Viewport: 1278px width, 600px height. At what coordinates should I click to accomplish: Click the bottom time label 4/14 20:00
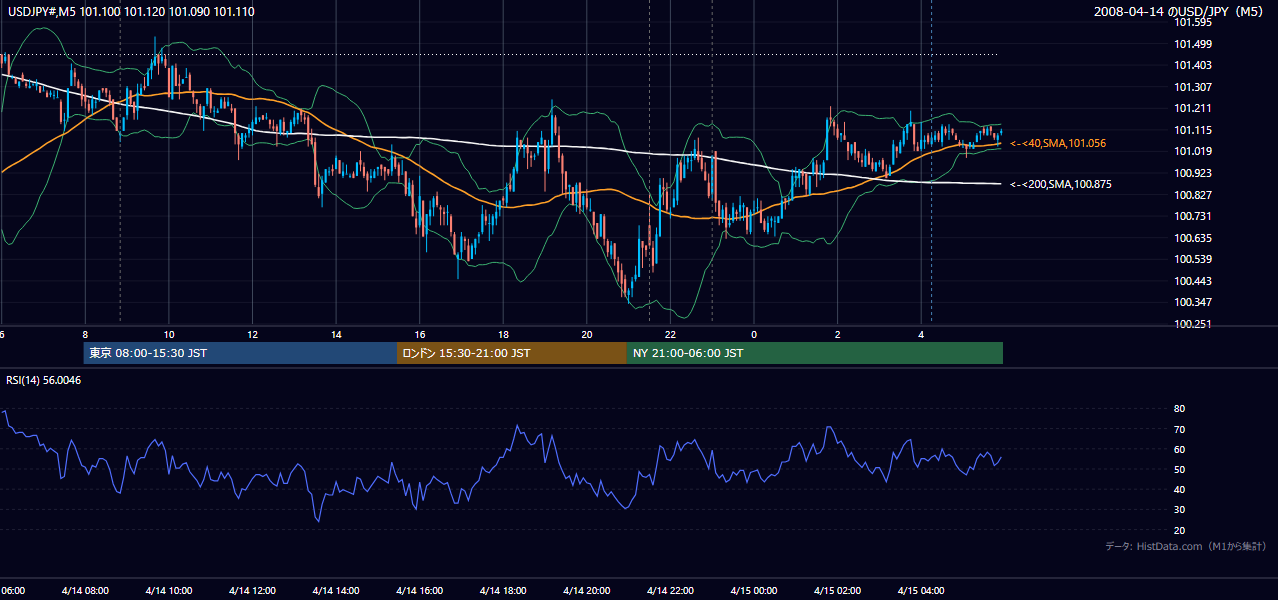(x=587, y=591)
